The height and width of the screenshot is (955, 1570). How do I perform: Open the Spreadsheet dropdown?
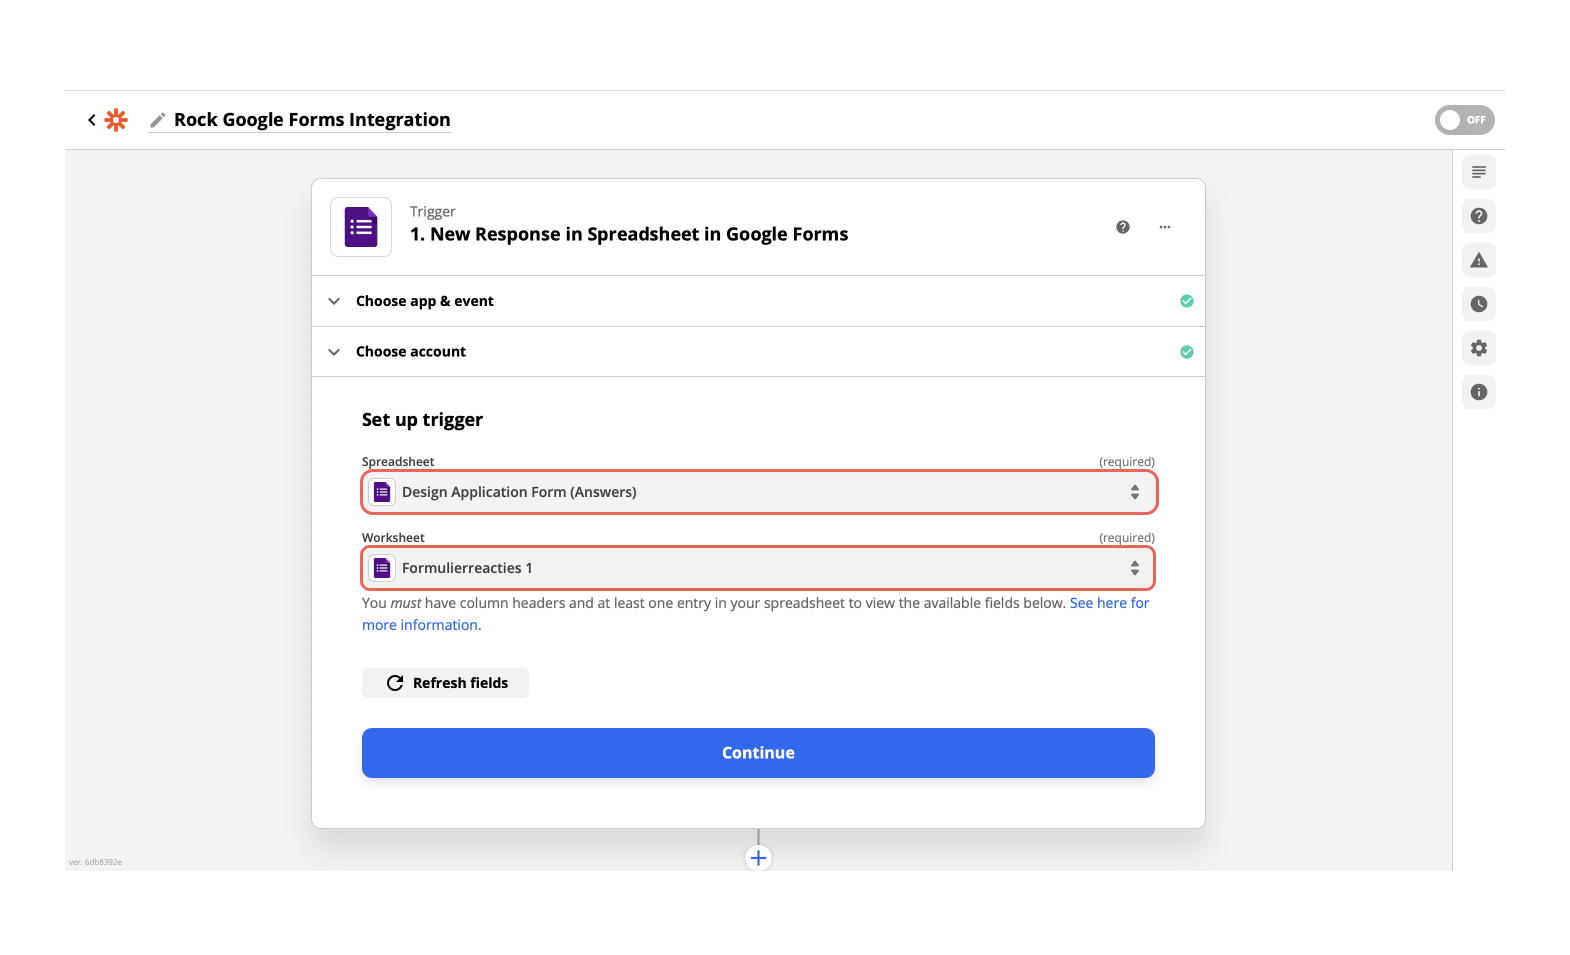pos(758,492)
